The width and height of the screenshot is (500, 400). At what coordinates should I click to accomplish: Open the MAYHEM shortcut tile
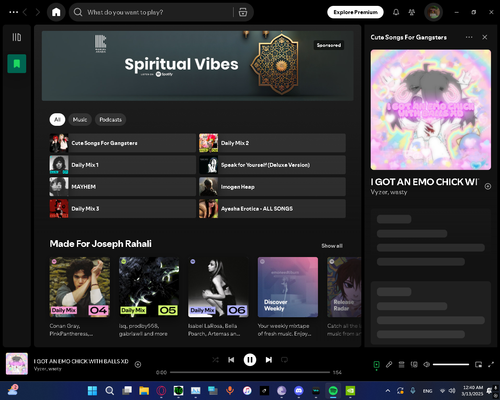click(123, 187)
